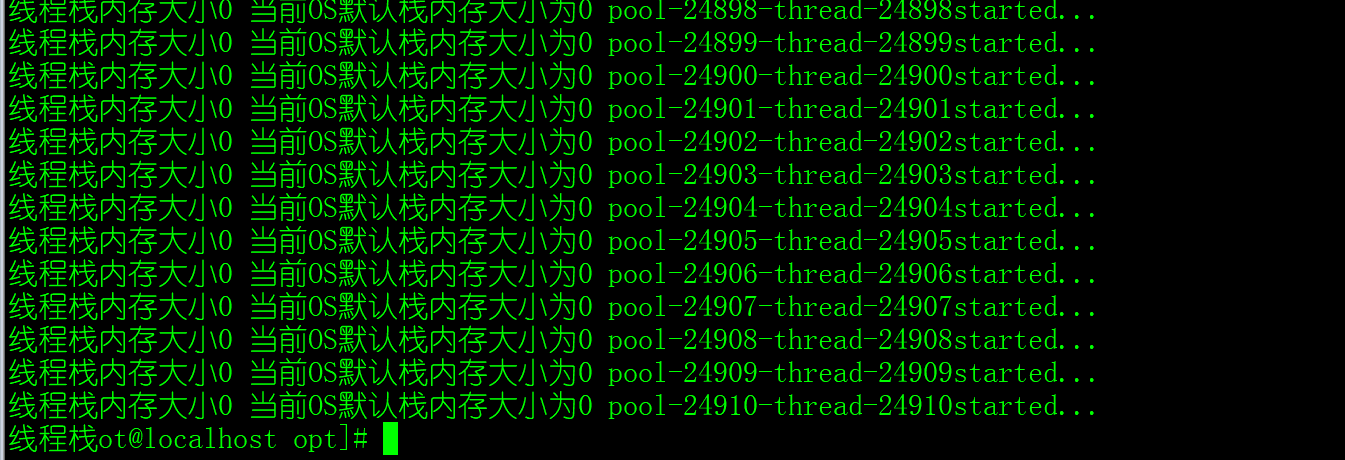Click the pool-24906-thread-24906started text
Viewport: 1345px width, 460px height.
point(852,275)
